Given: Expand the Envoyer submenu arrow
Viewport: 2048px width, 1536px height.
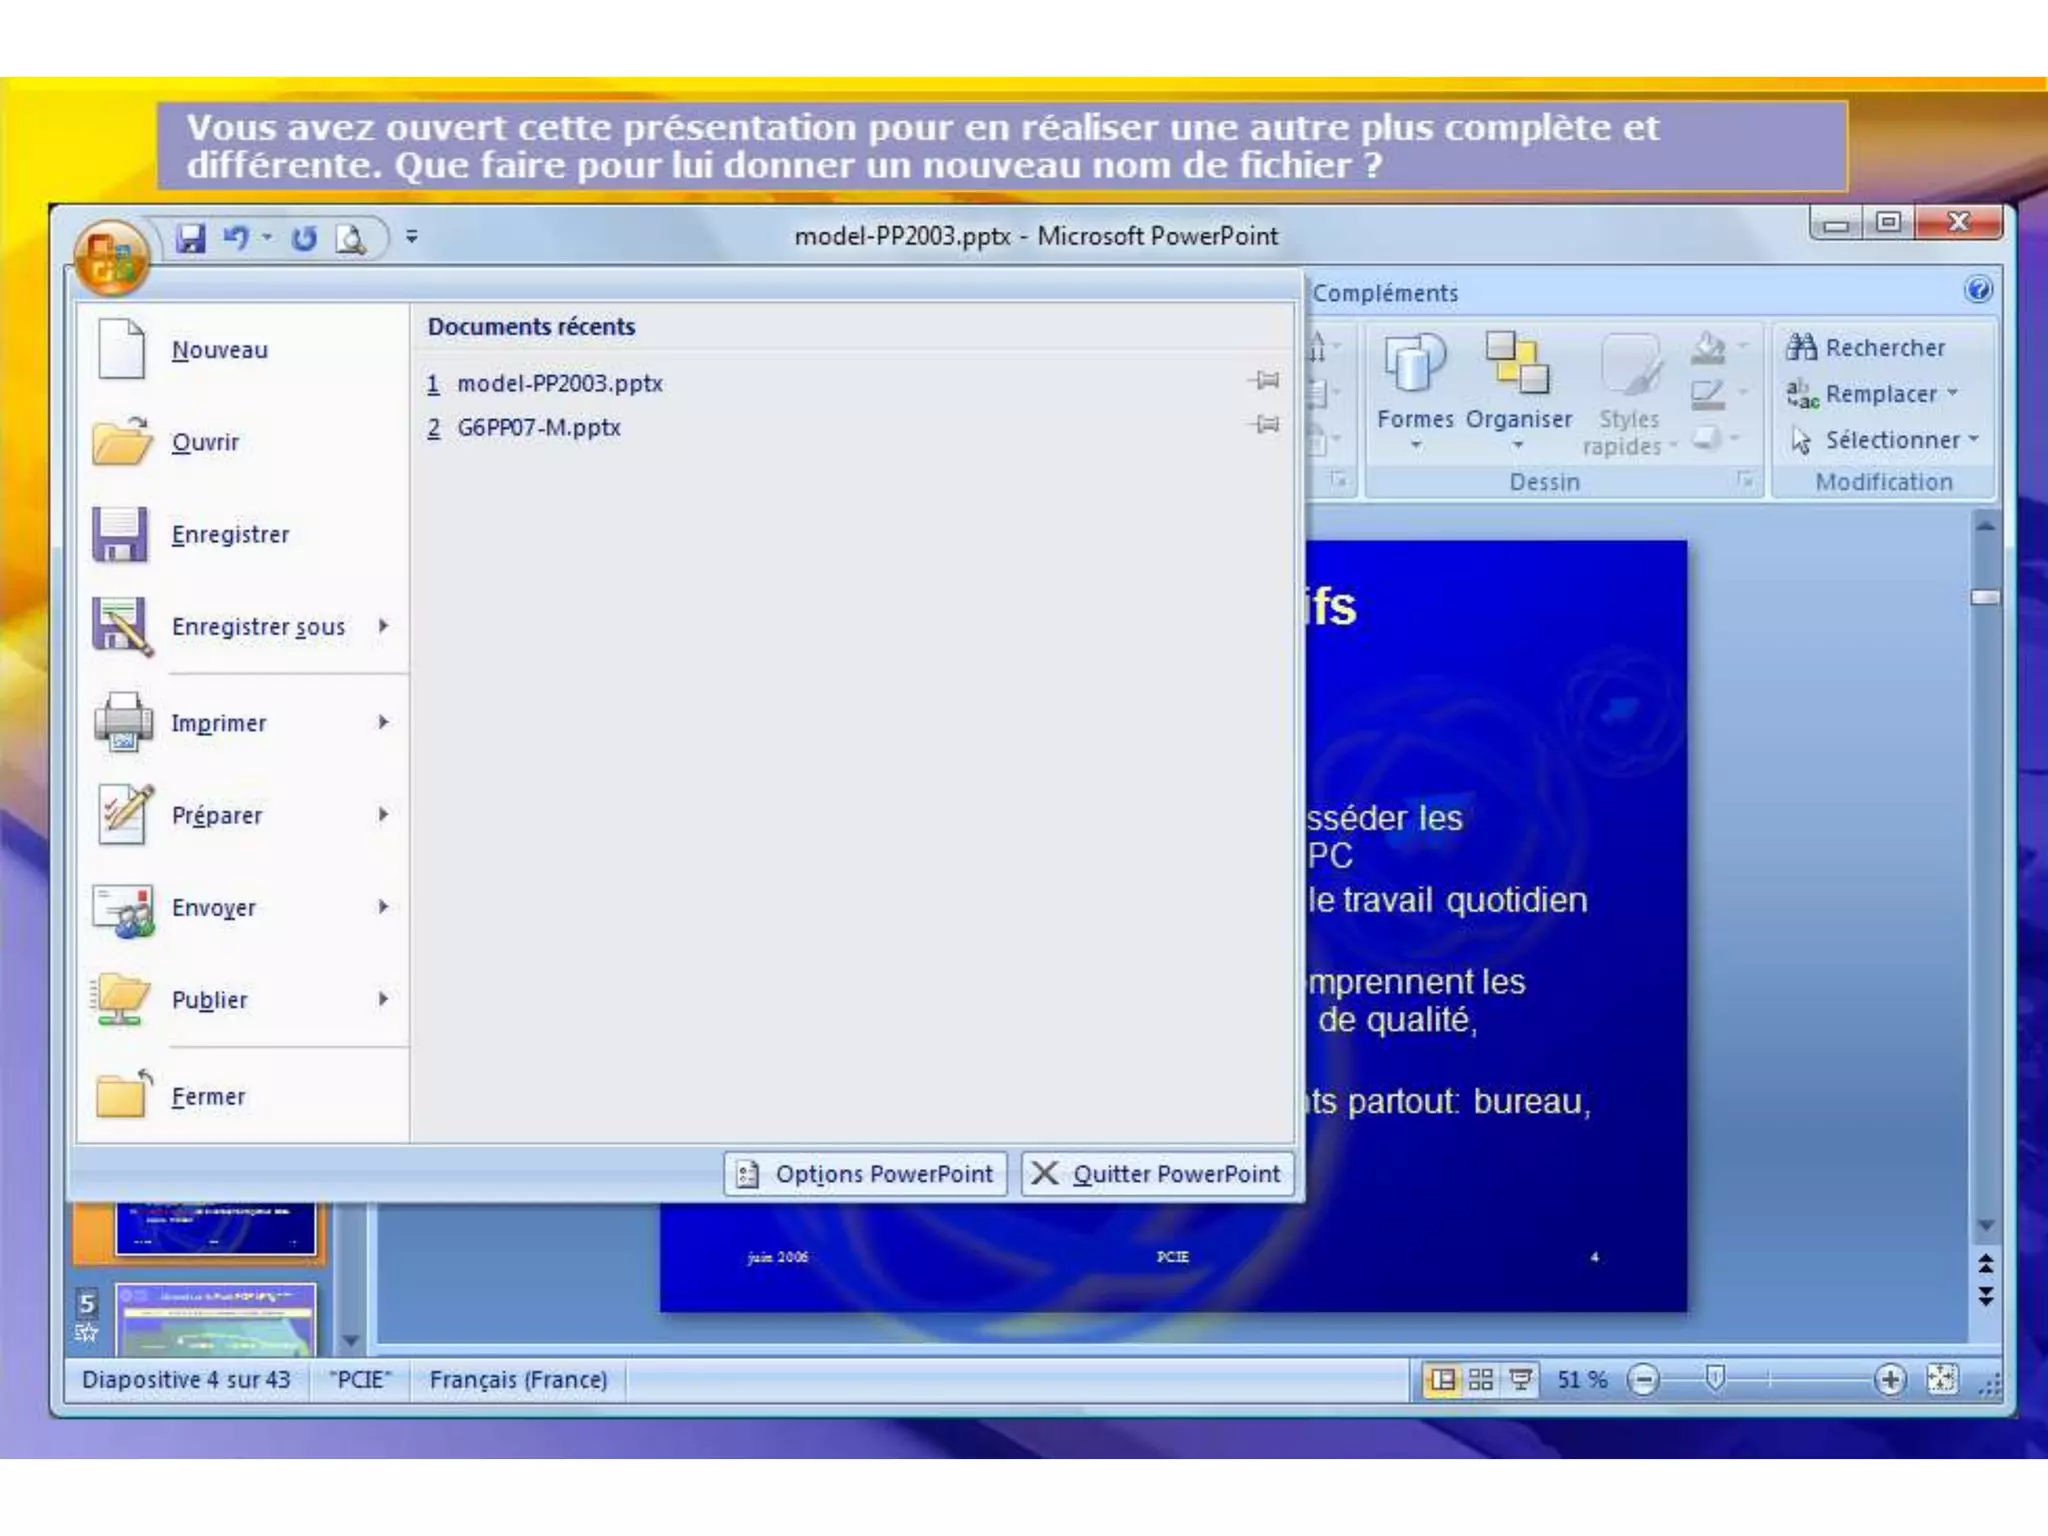Looking at the screenshot, I should (x=384, y=907).
